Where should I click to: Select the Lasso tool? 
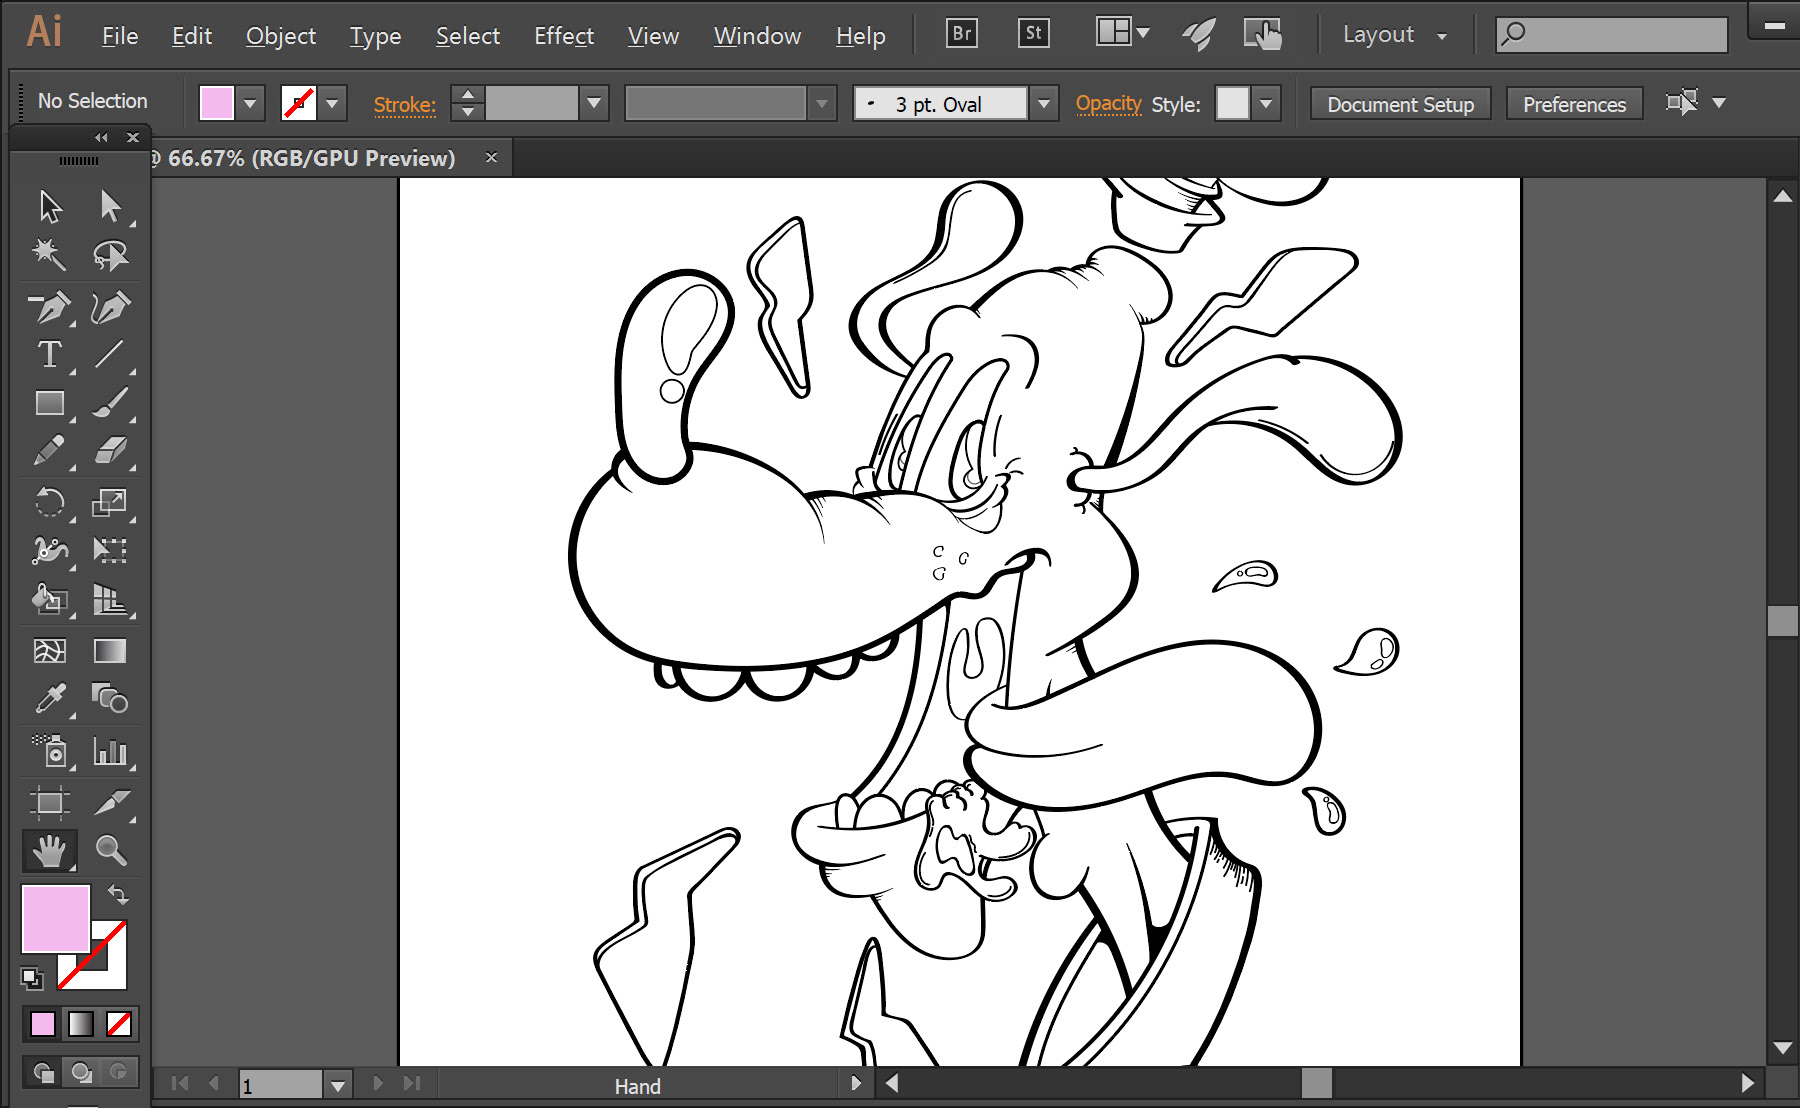(110, 255)
